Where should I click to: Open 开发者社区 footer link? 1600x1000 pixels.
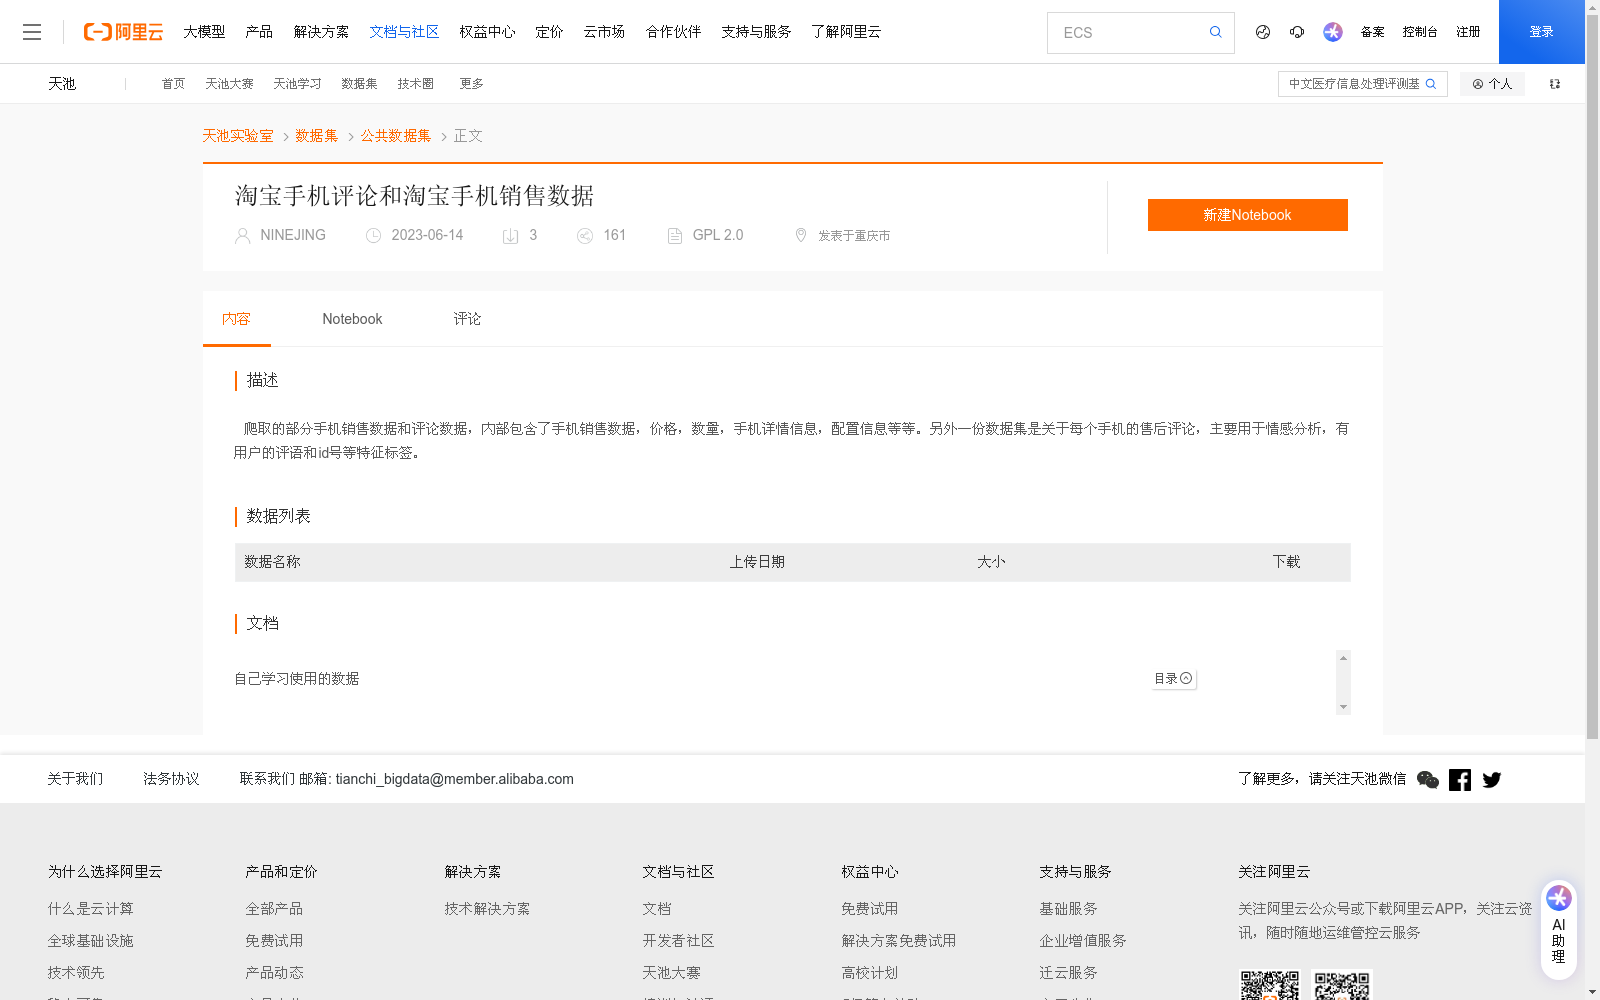678,941
